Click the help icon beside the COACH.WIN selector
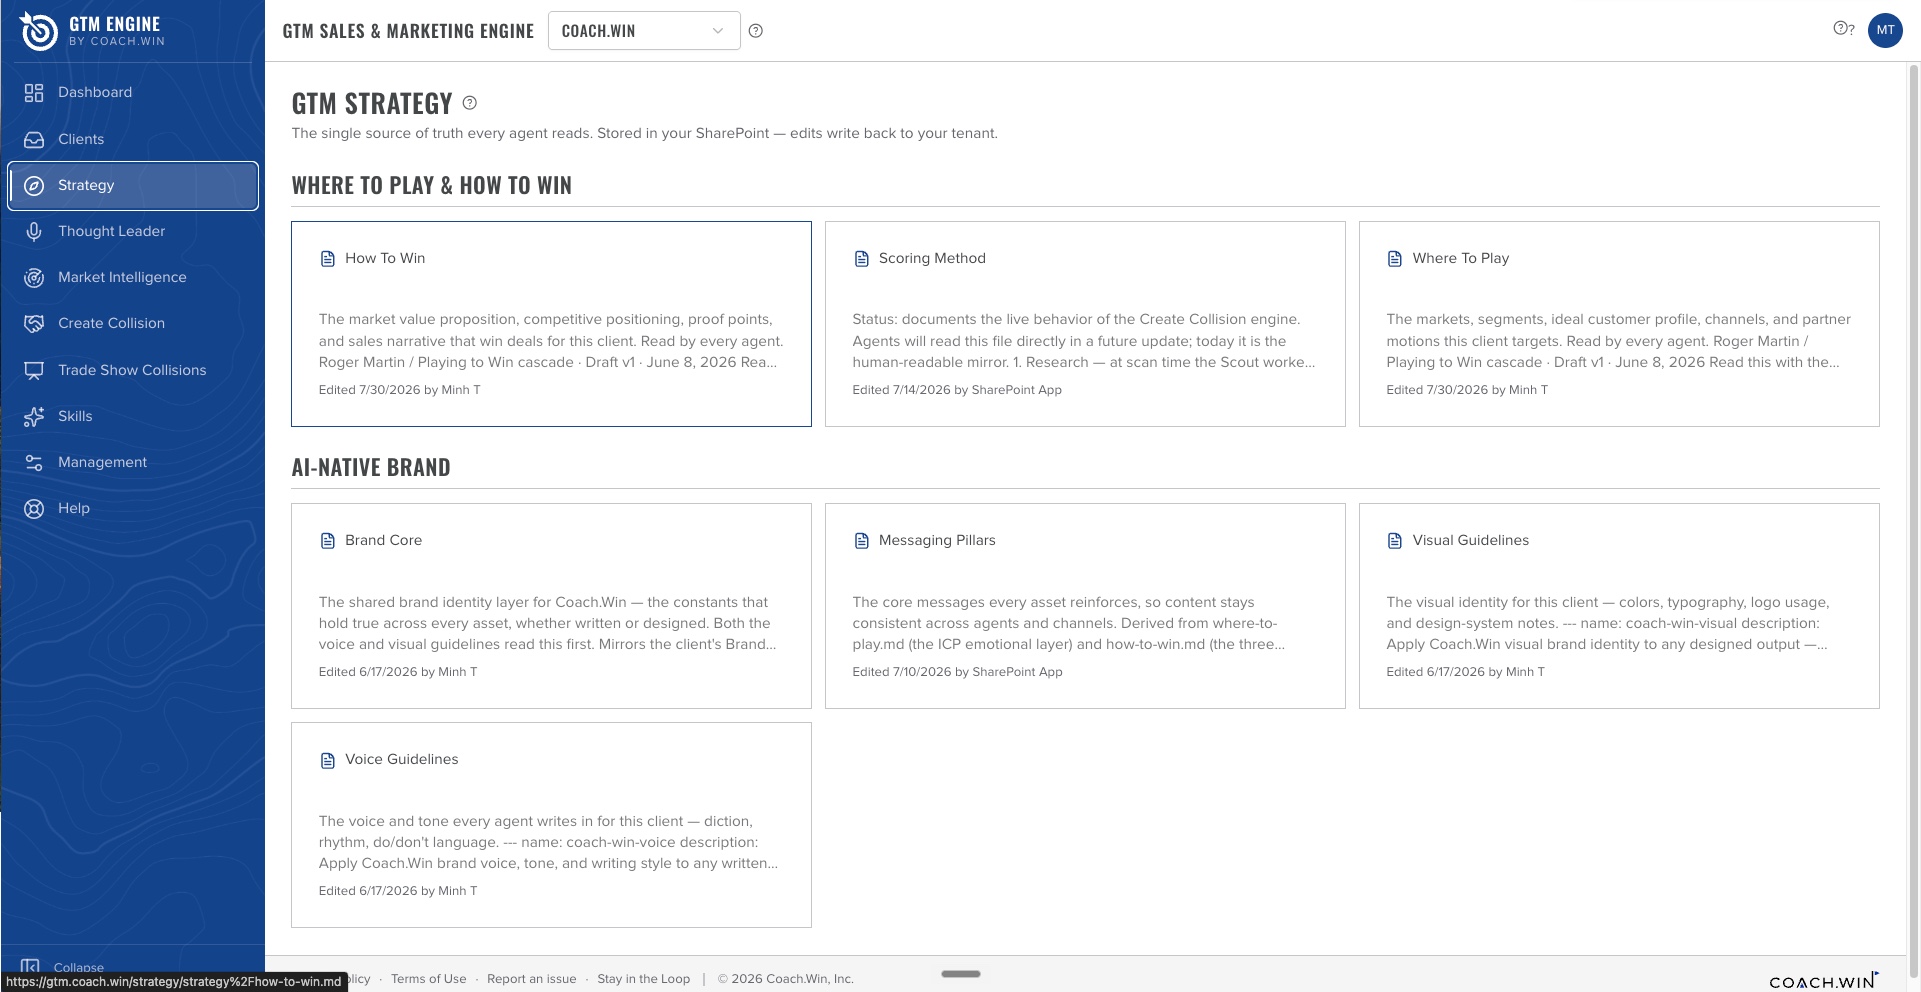The width and height of the screenshot is (1921, 992). click(756, 31)
